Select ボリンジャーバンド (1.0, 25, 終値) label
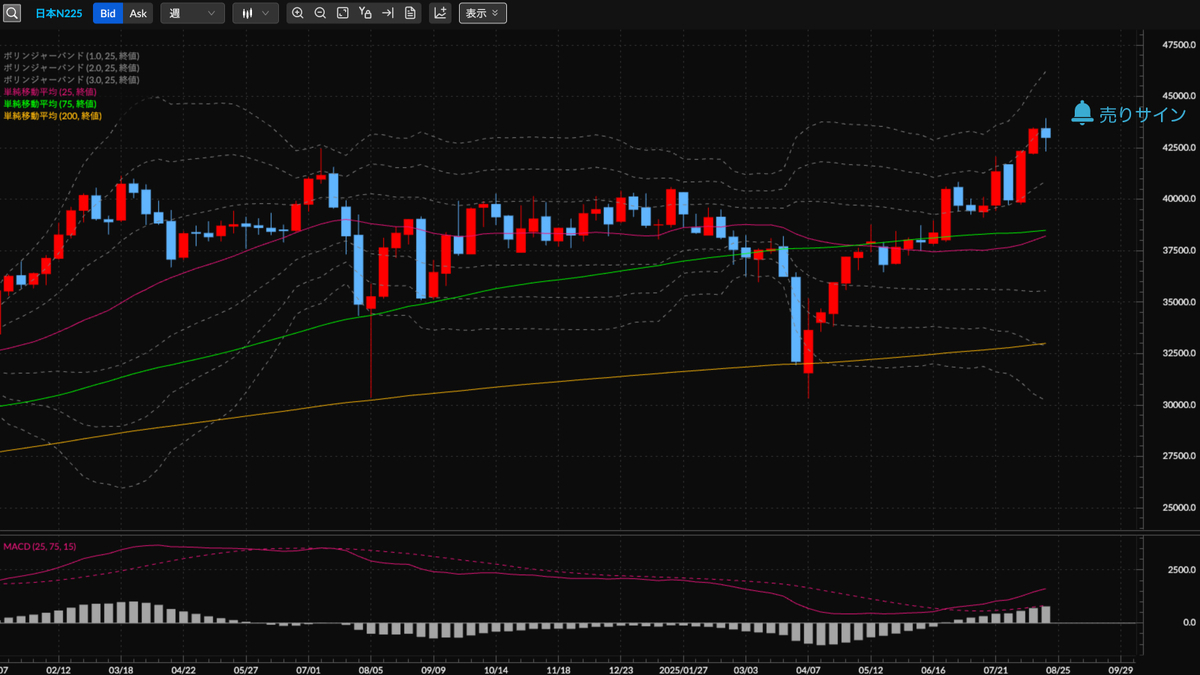 71,55
